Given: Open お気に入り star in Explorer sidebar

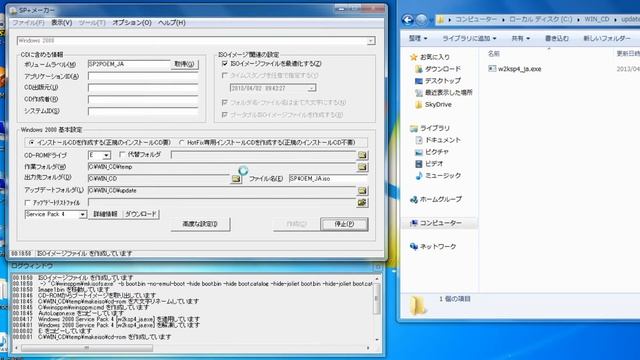Looking at the screenshot, I should pos(413,57).
